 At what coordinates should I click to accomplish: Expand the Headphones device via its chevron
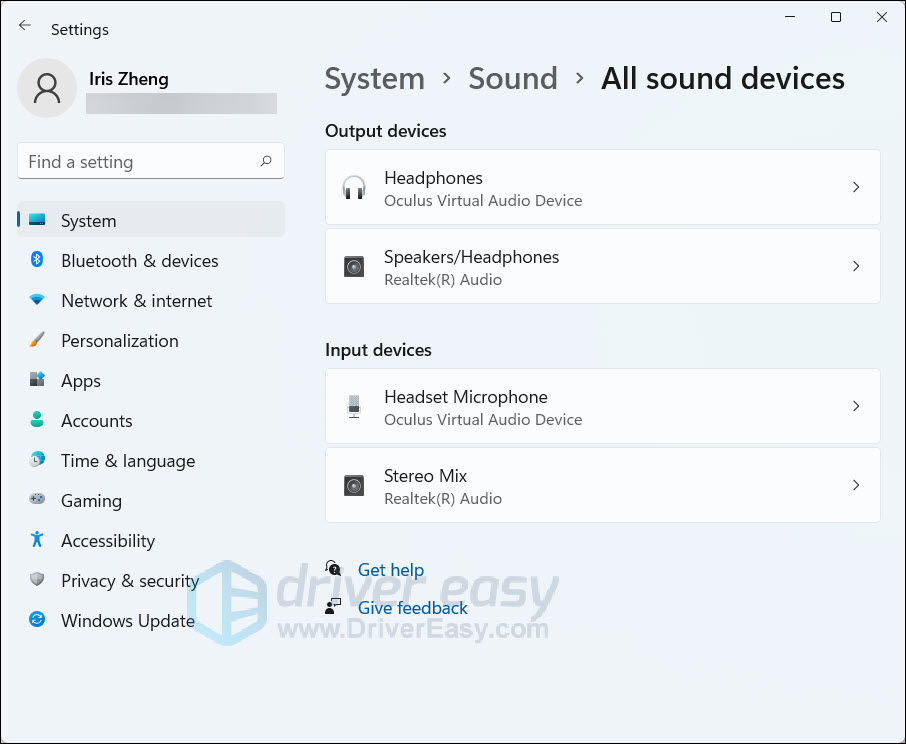coord(856,187)
